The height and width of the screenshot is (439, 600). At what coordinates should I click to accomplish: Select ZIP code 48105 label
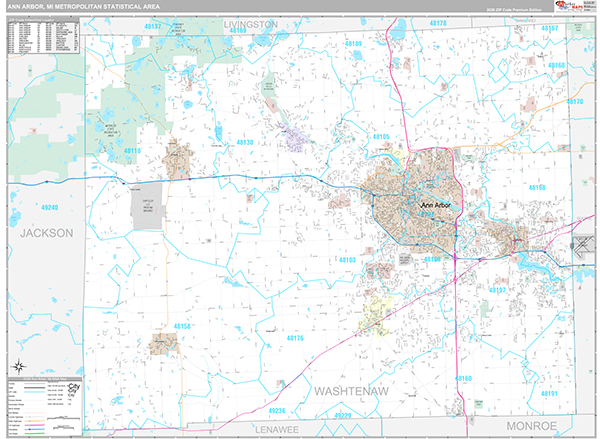tap(381, 137)
